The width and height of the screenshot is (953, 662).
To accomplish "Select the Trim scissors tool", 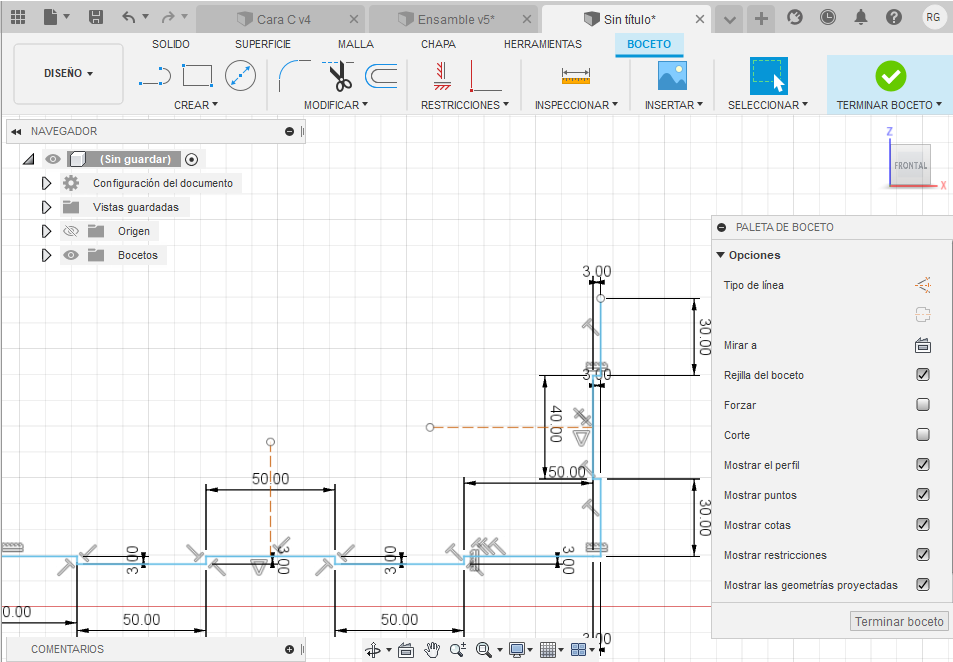I will coord(339,76).
